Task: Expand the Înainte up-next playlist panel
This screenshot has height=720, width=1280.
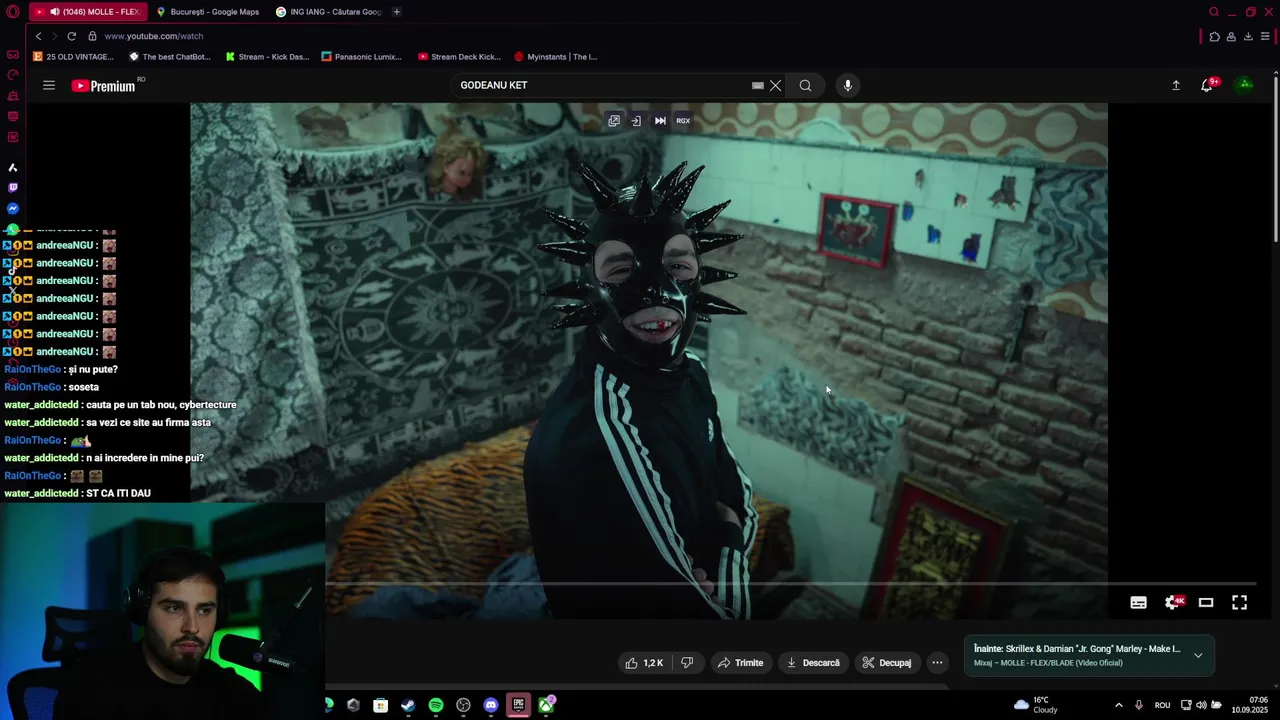Action: (x=1198, y=655)
